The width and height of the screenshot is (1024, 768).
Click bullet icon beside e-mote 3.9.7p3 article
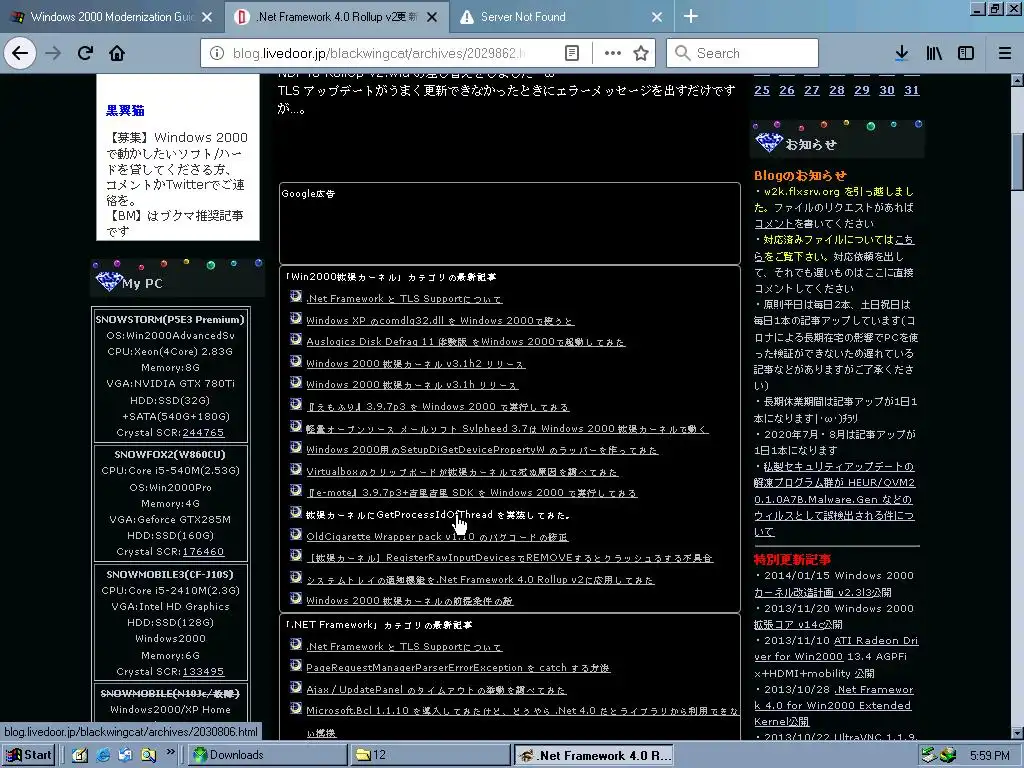pyautogui.click(x=296, y=490)
